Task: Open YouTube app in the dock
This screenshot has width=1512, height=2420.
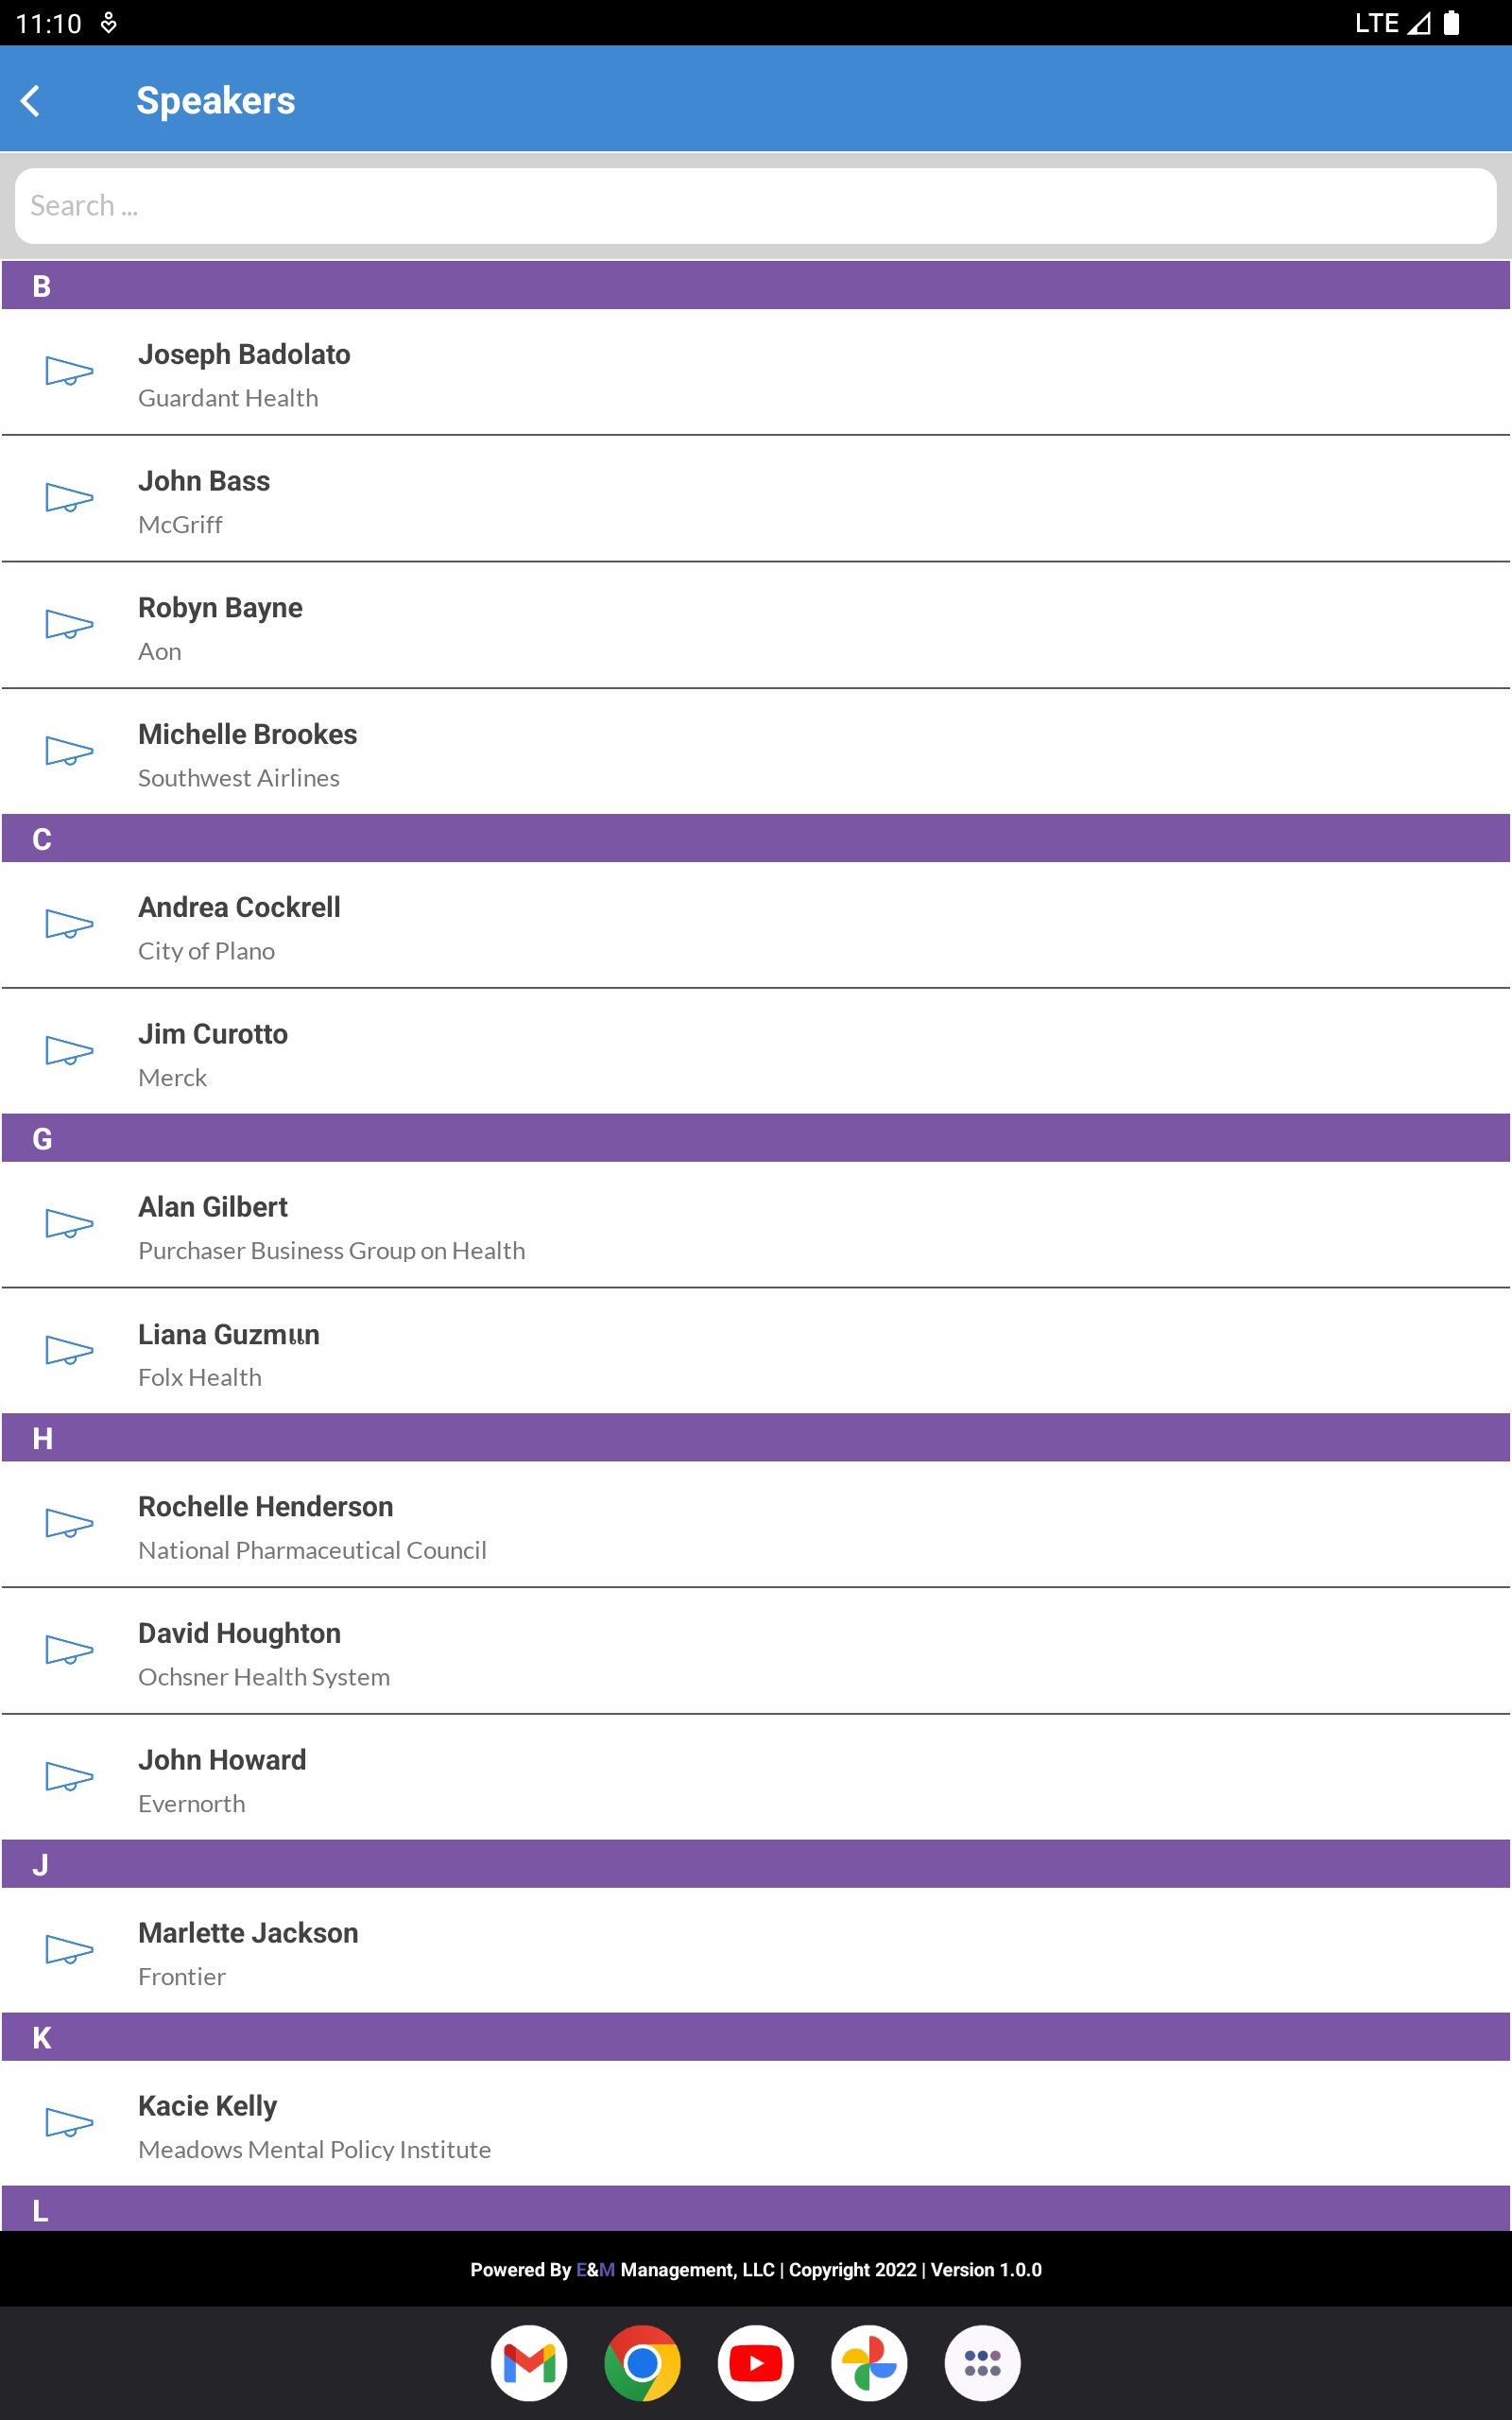Action: [756, 2363]
